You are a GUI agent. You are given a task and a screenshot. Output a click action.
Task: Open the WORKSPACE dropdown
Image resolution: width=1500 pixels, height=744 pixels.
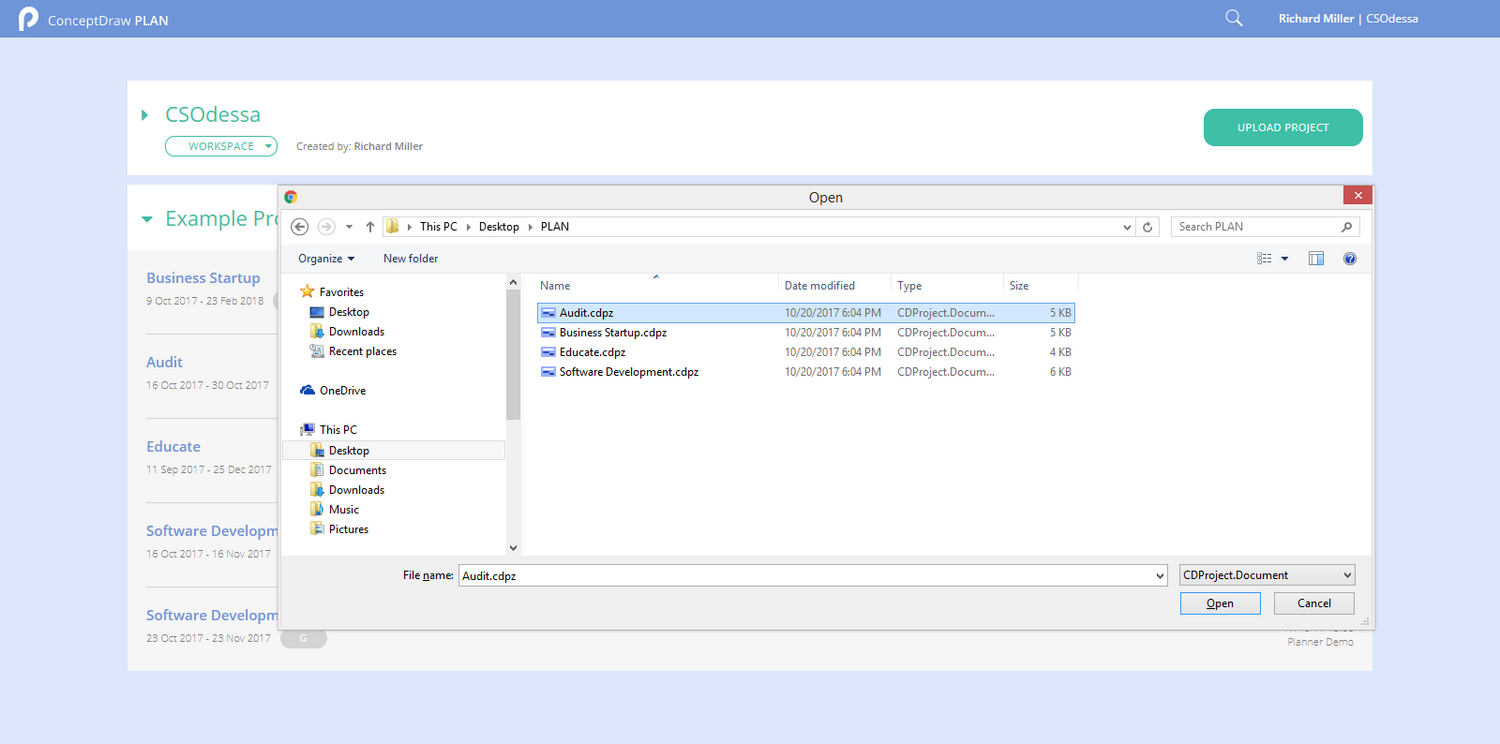point(221,146)
